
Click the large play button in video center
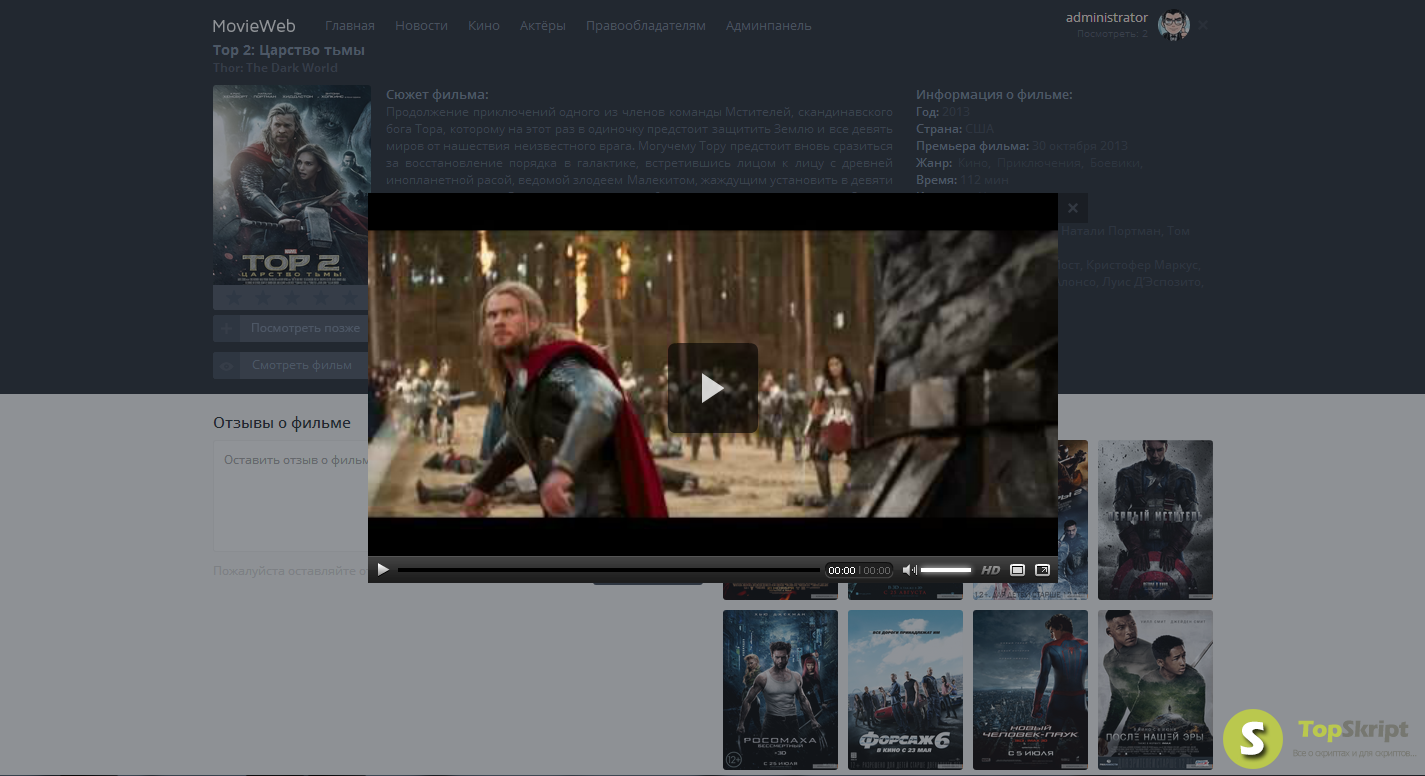click(x=712, y=388)
